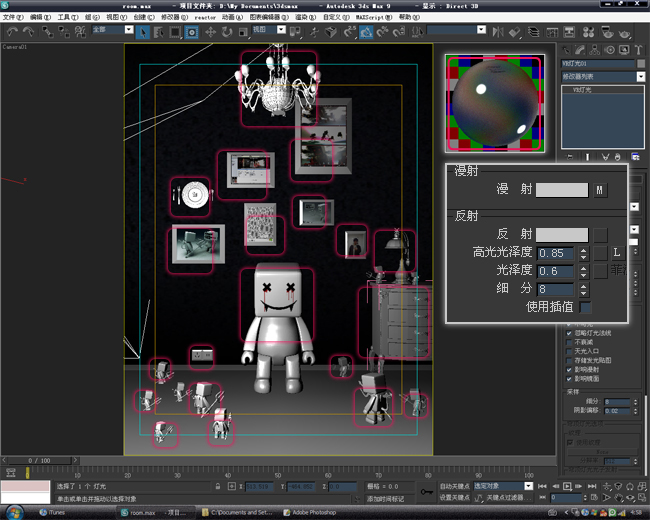
Task: Expand the 修改器列表 modifier list dropdown
Action: click(x=641, y=77)
